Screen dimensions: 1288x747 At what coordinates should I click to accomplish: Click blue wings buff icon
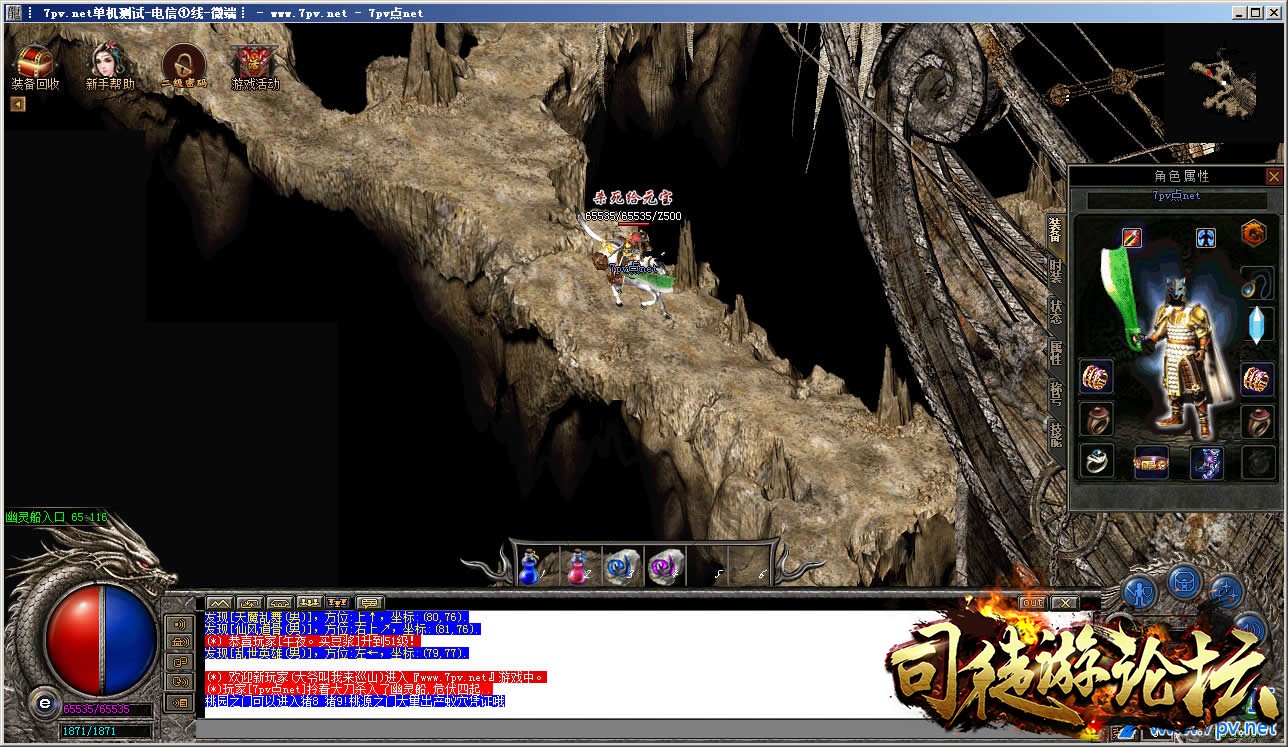click(x=1206, y=237)
